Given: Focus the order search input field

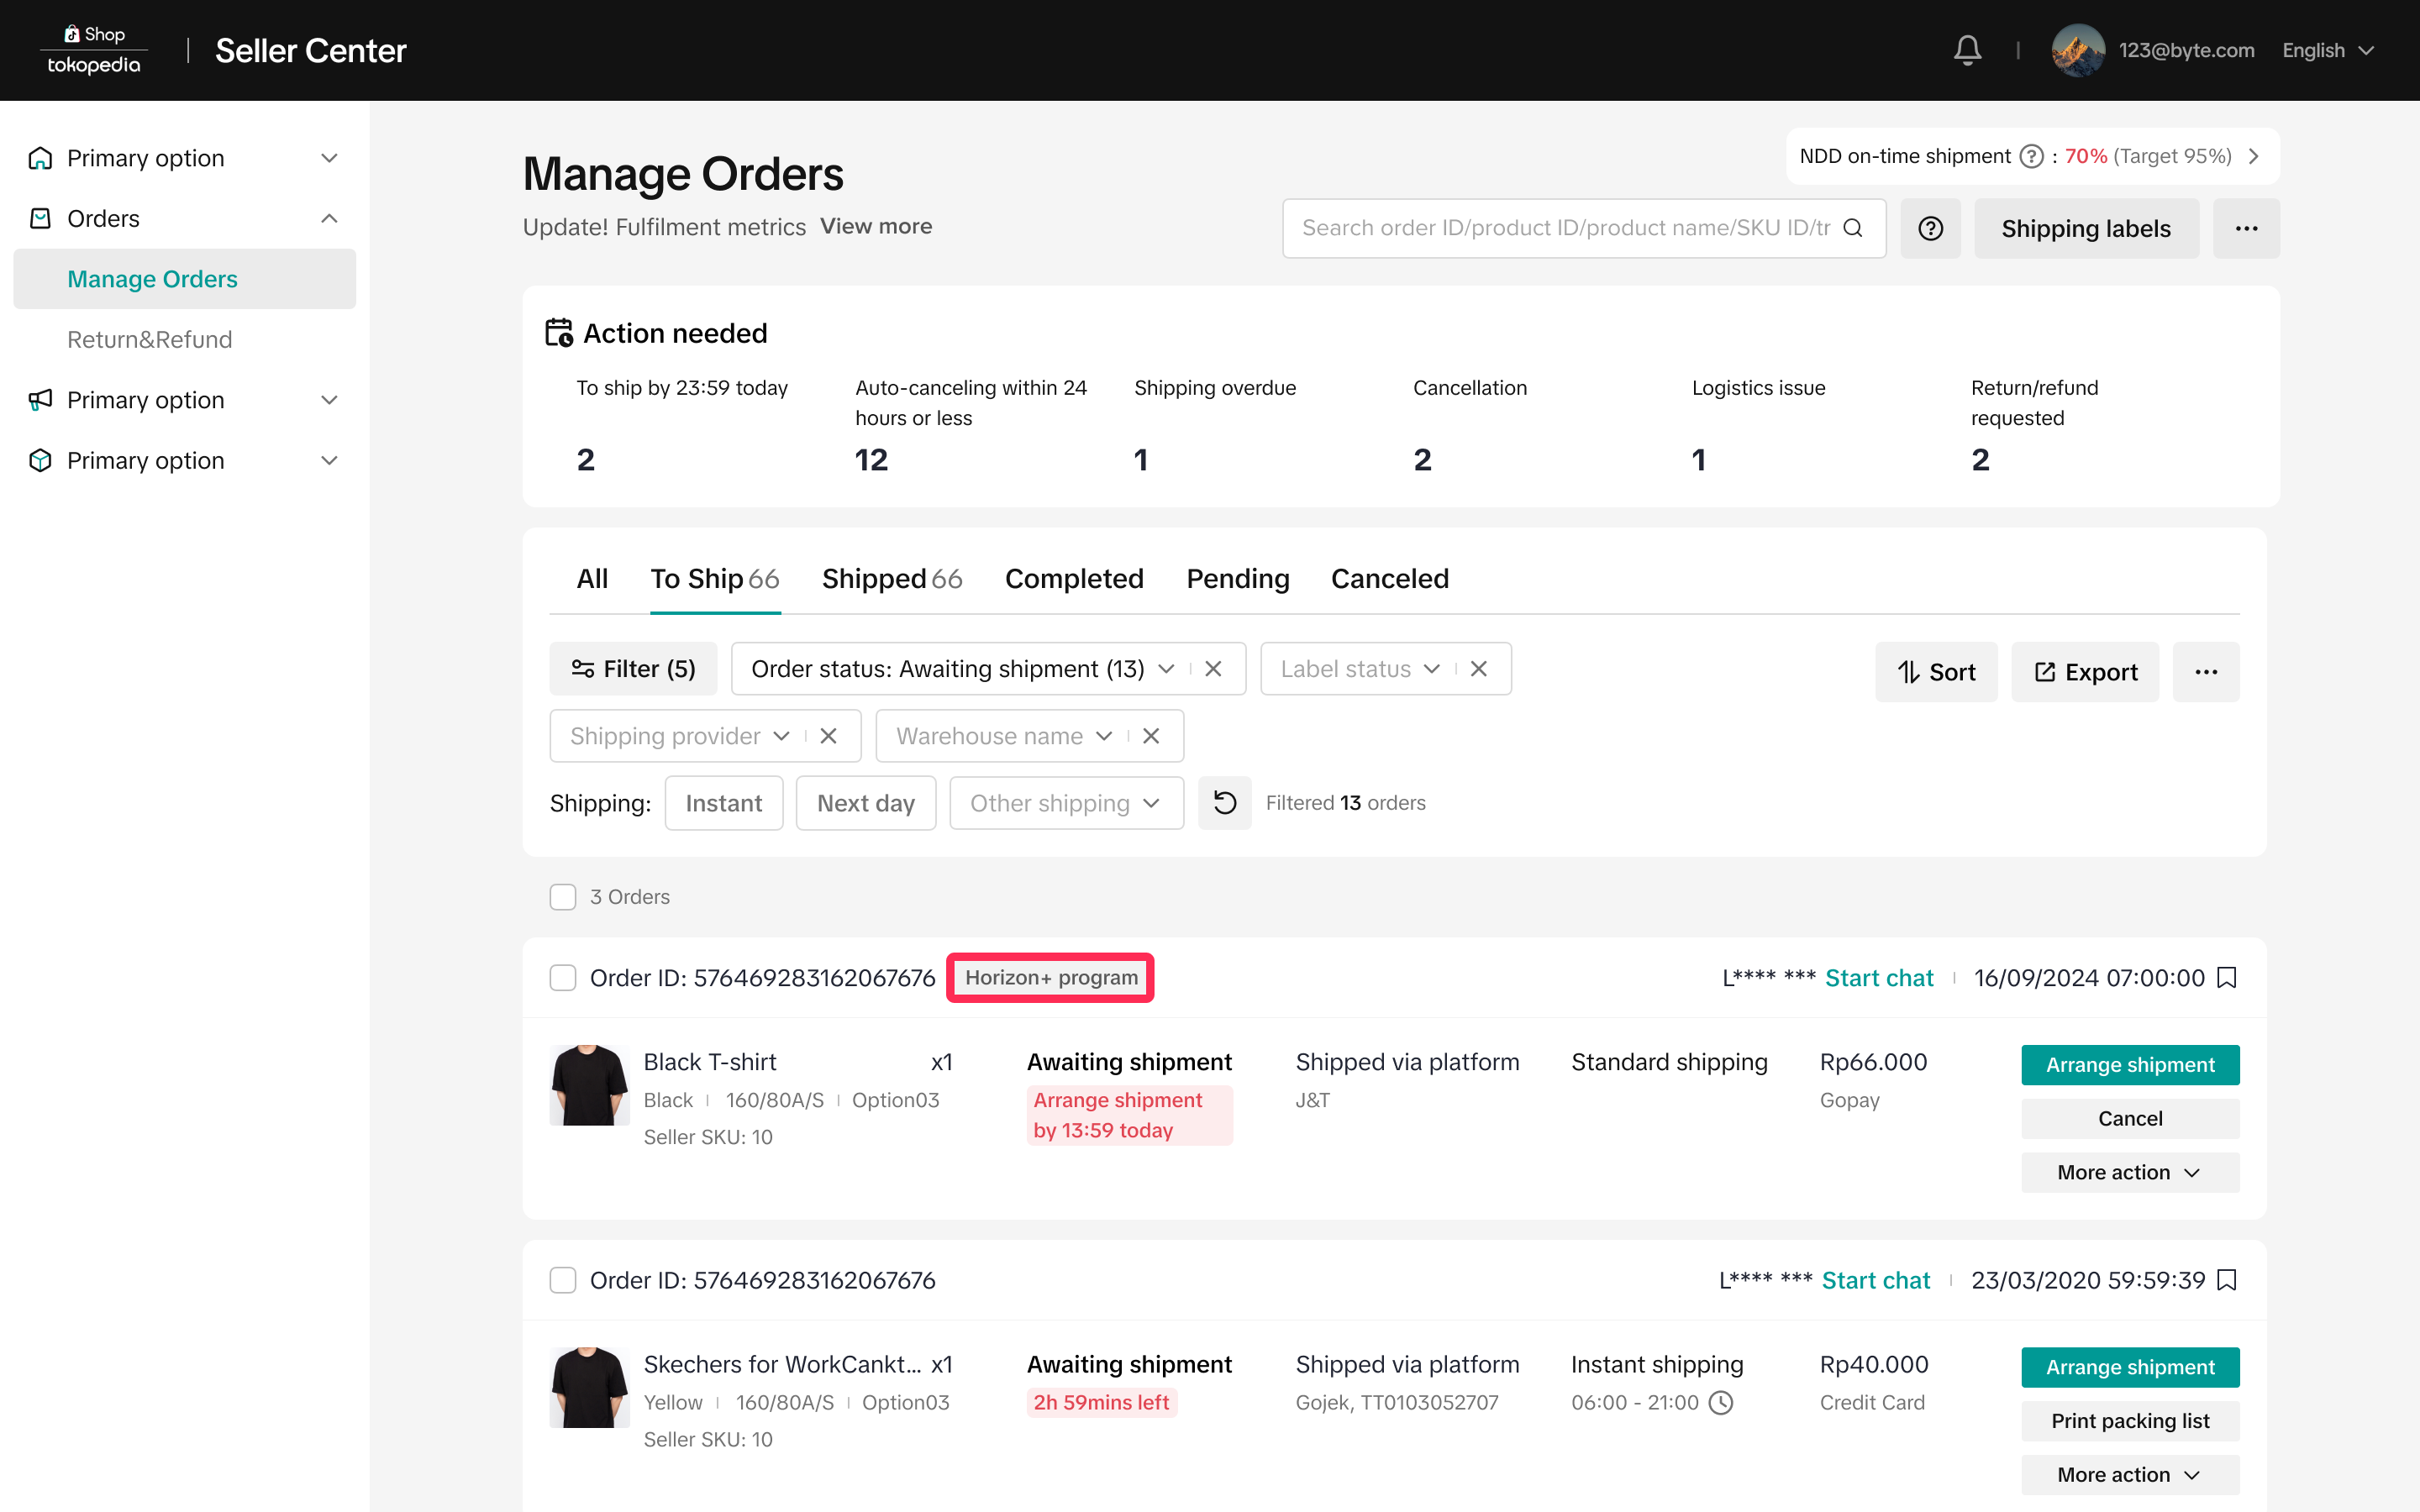Looking at the screenshot, I should tap(1563, 228).
